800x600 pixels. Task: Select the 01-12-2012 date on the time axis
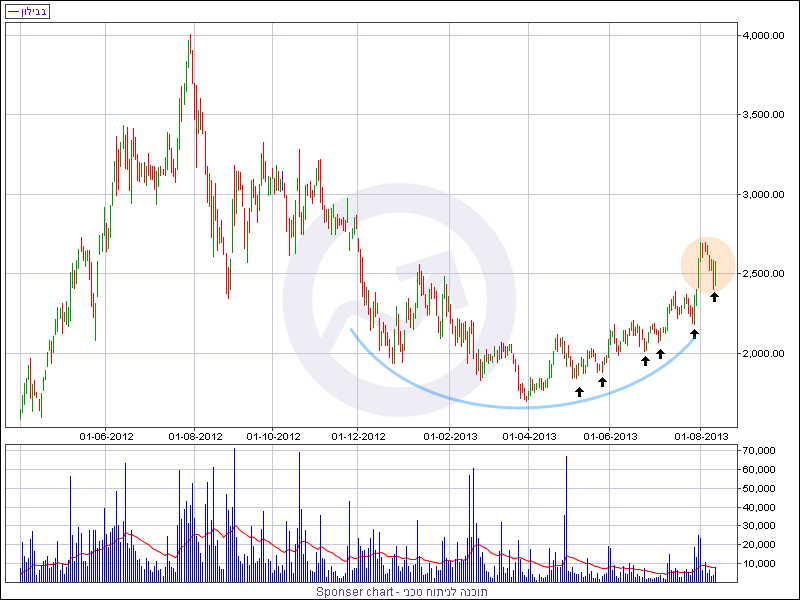[358, 436]
